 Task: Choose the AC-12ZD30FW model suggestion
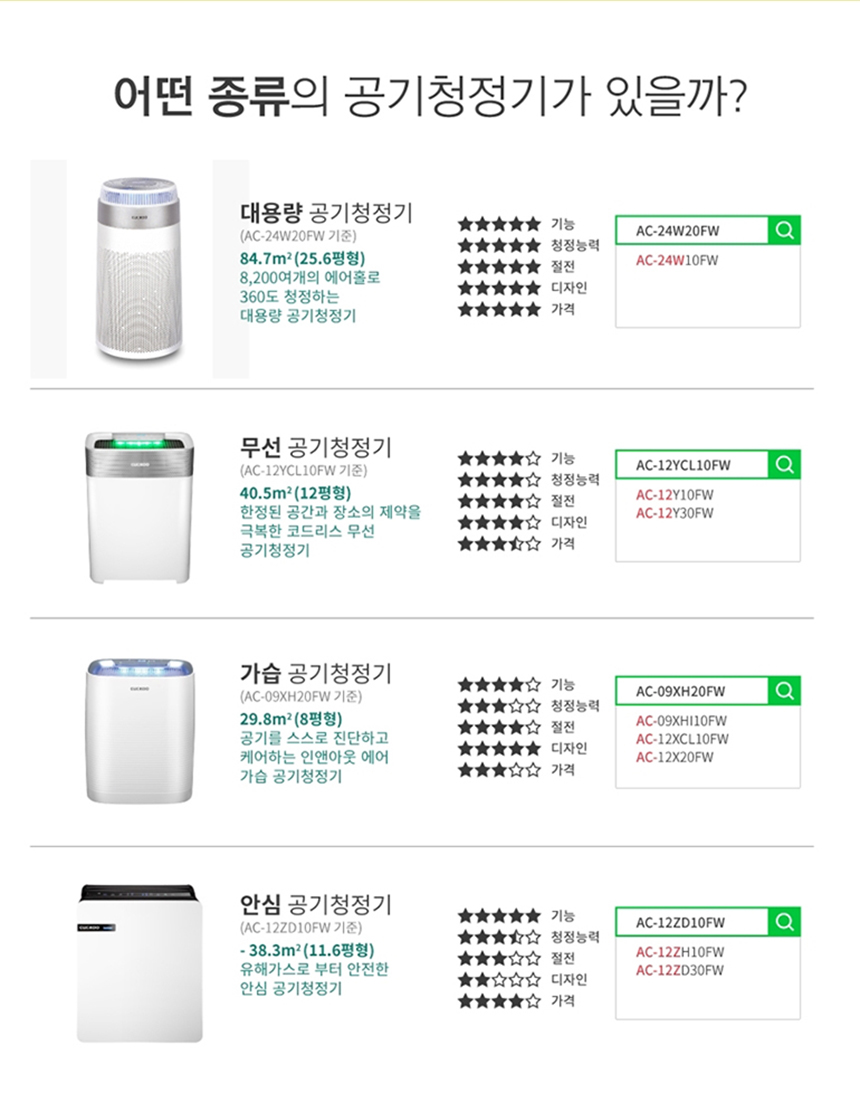point(680,970)
